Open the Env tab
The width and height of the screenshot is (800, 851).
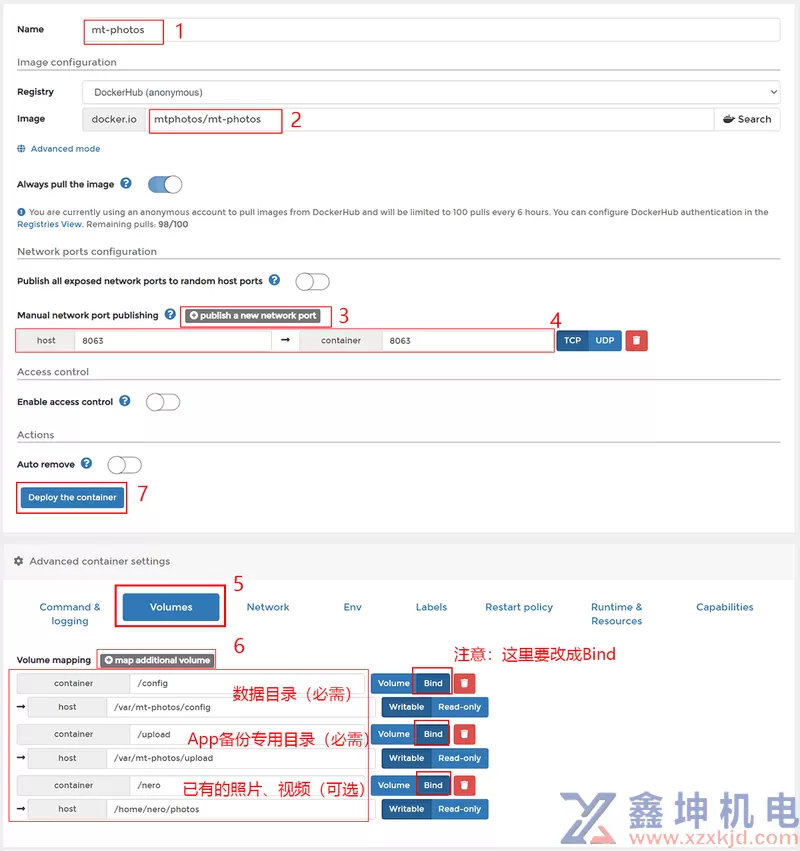(352, 607)
